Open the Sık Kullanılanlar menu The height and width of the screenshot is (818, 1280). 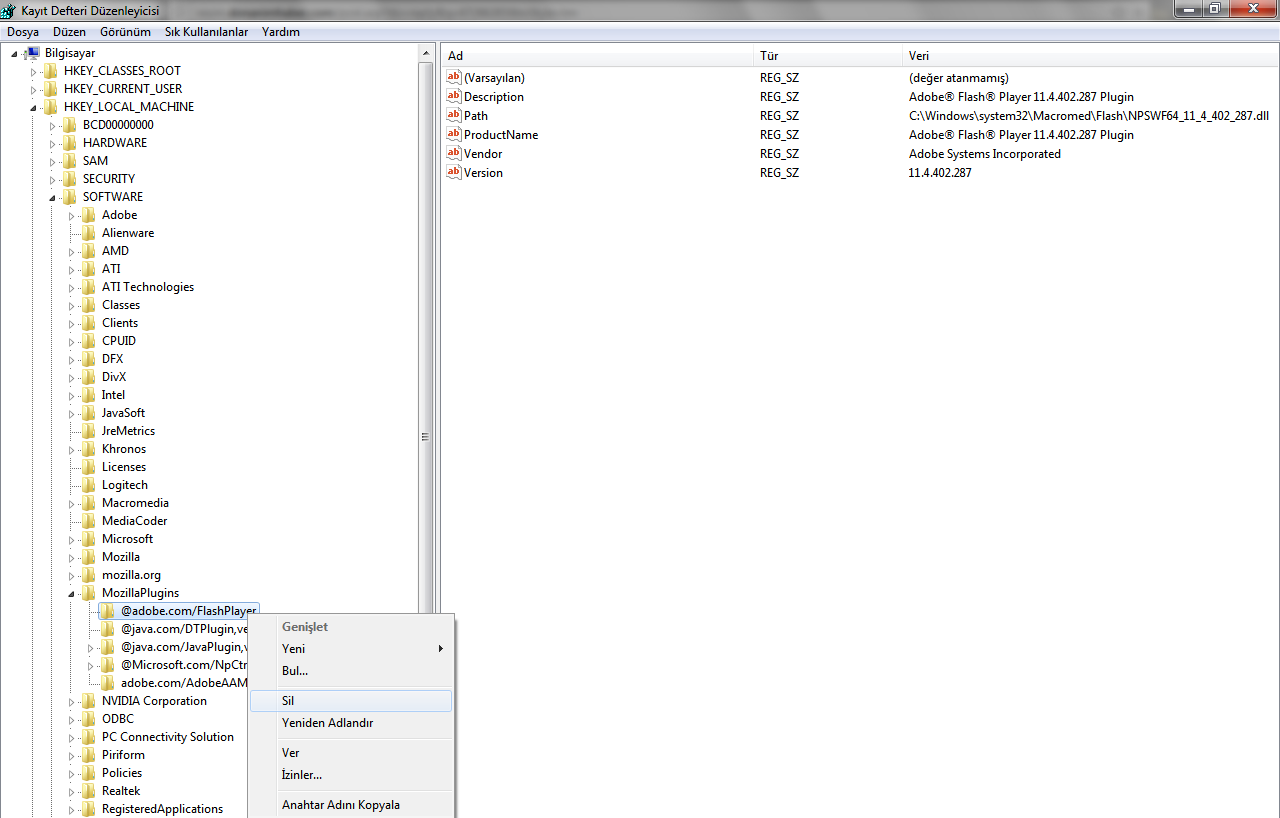(x=206, y=32)
